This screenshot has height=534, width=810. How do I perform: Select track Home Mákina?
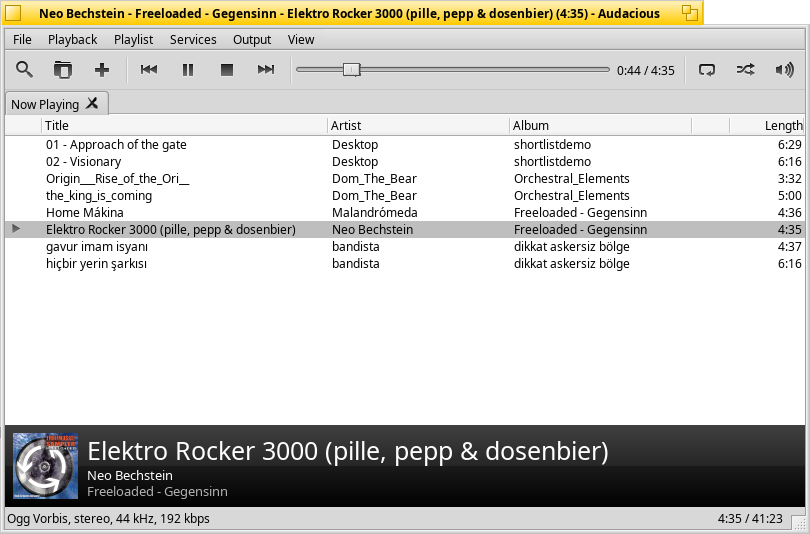coord(405,213)
